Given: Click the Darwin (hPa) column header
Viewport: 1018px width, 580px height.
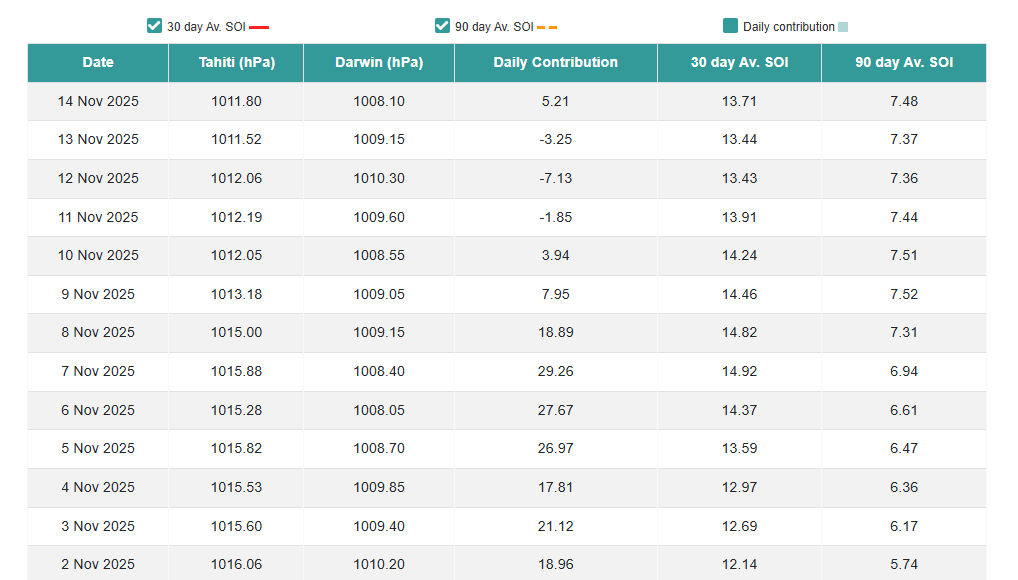Looking at the screenshot, I should (x=379, y=62).
